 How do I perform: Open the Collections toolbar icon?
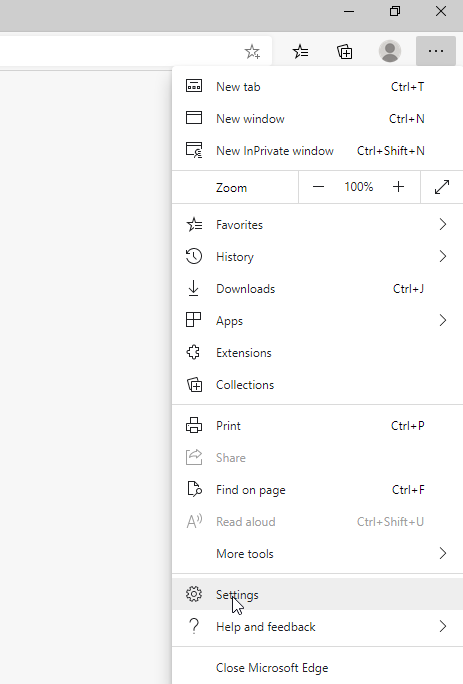coord(345,52)
